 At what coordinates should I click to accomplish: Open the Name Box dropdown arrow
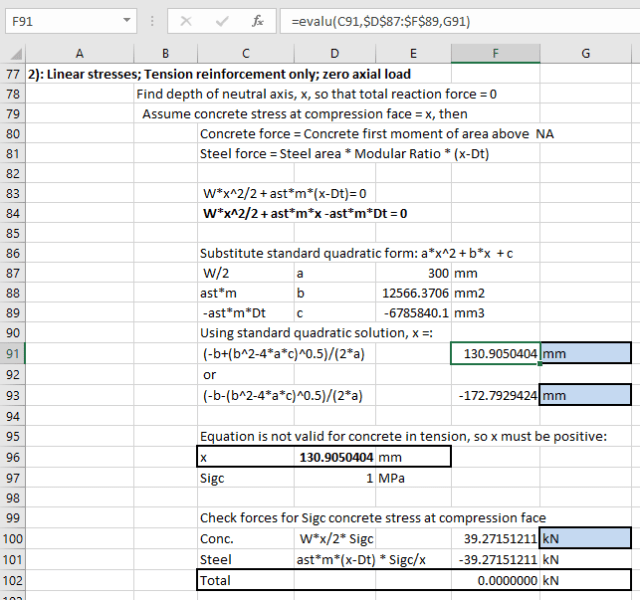[126, 20]
